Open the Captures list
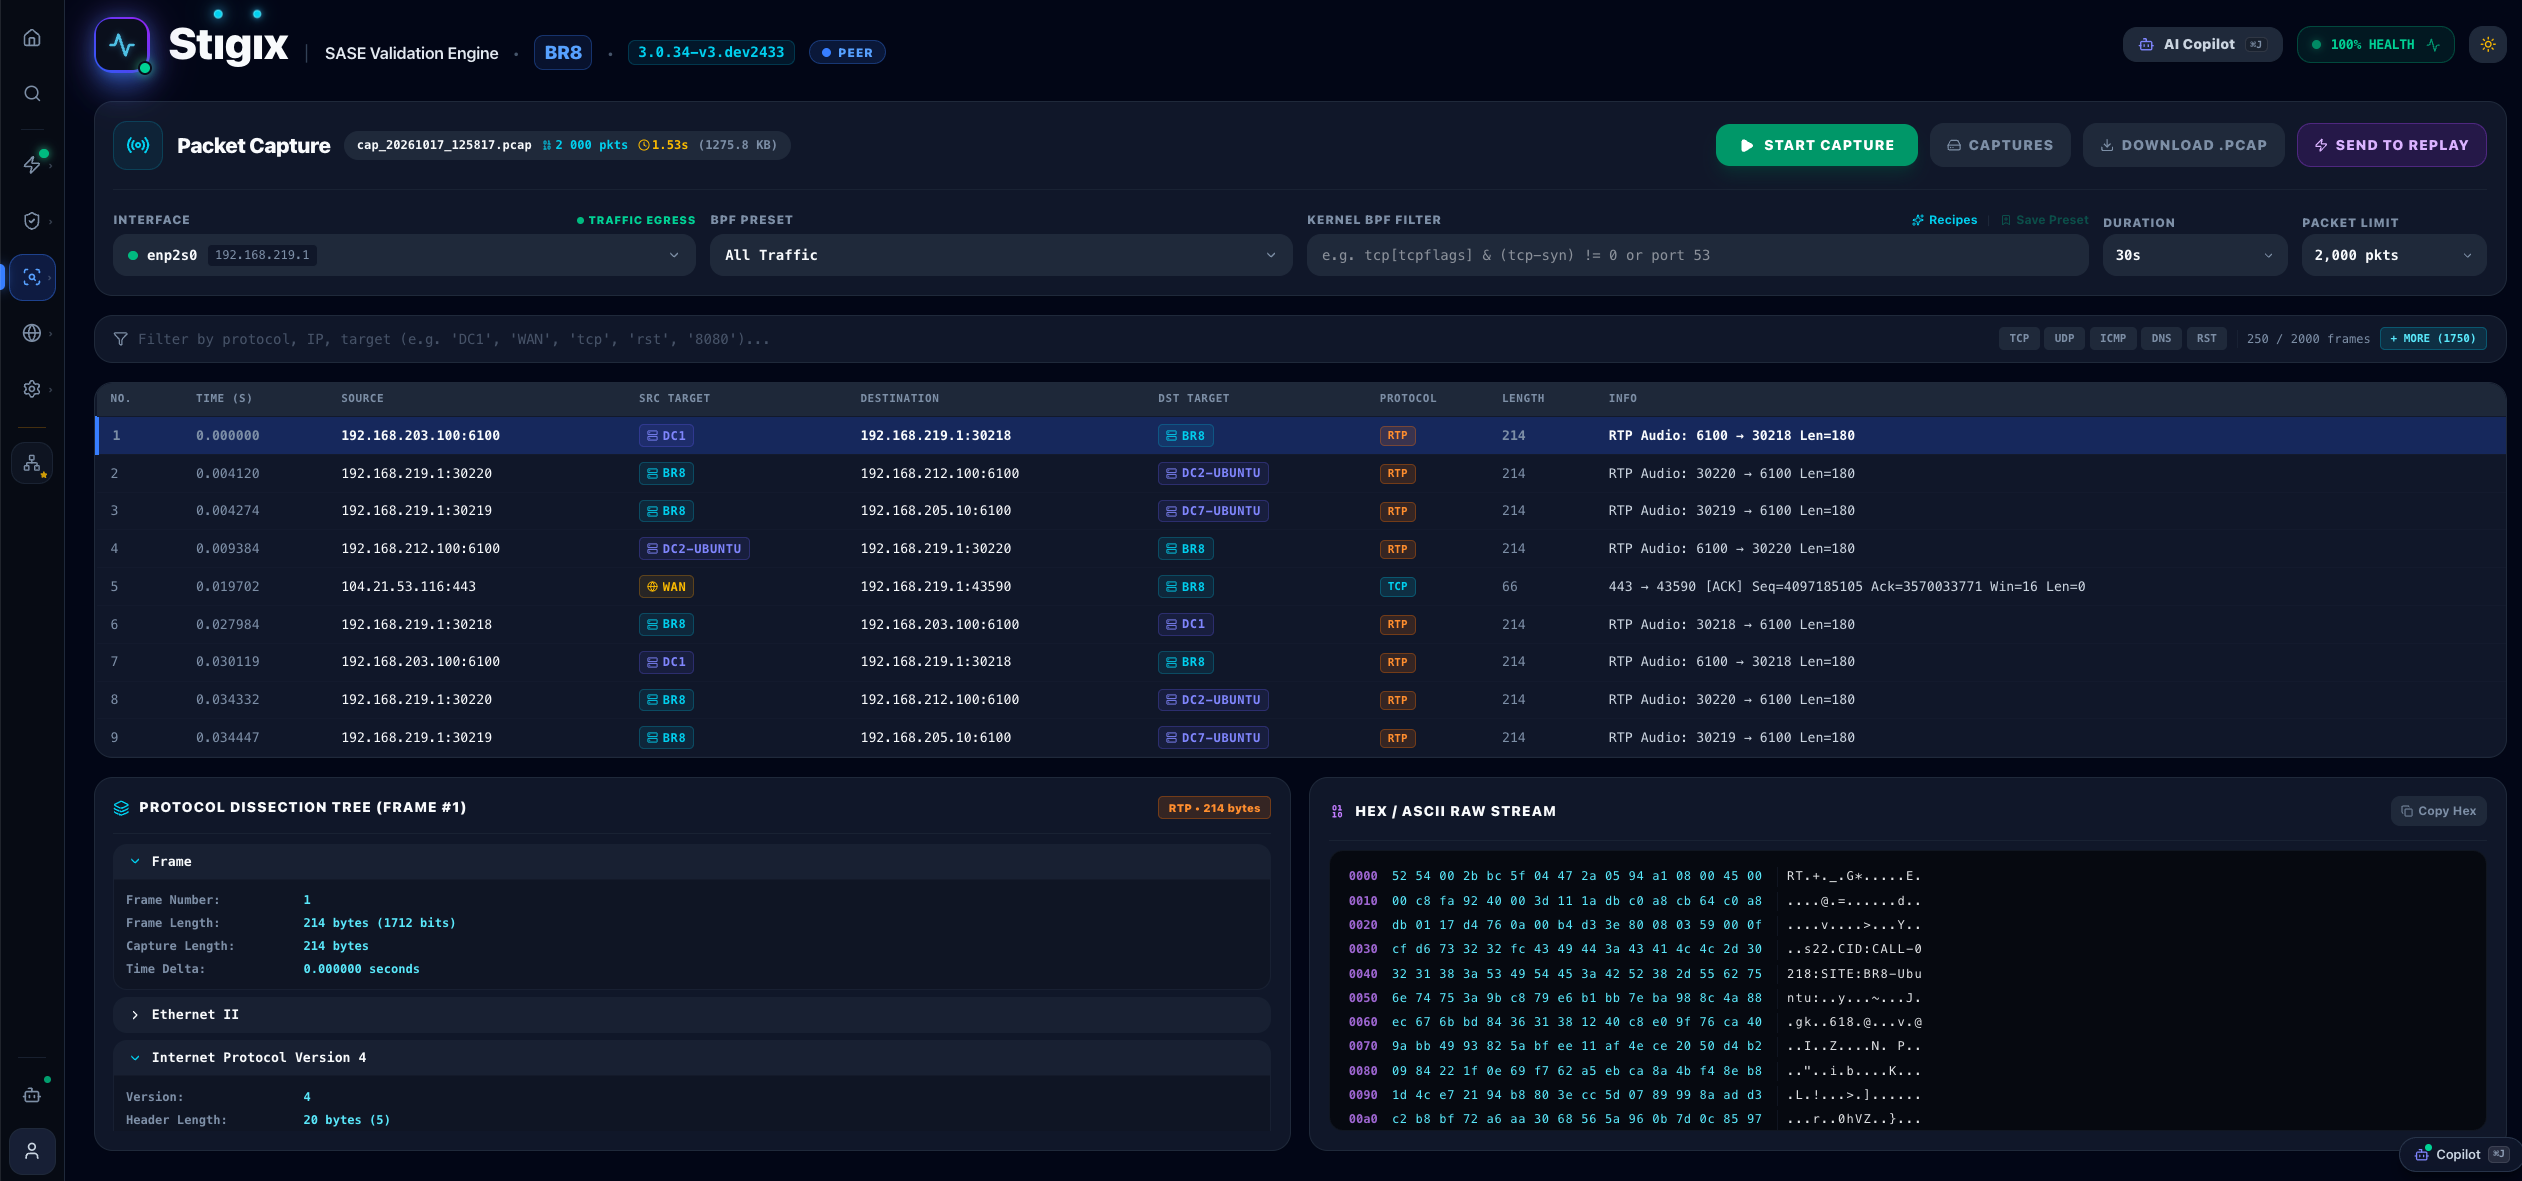Viewport: 2522px width, 1181px height. (2000, 145)
